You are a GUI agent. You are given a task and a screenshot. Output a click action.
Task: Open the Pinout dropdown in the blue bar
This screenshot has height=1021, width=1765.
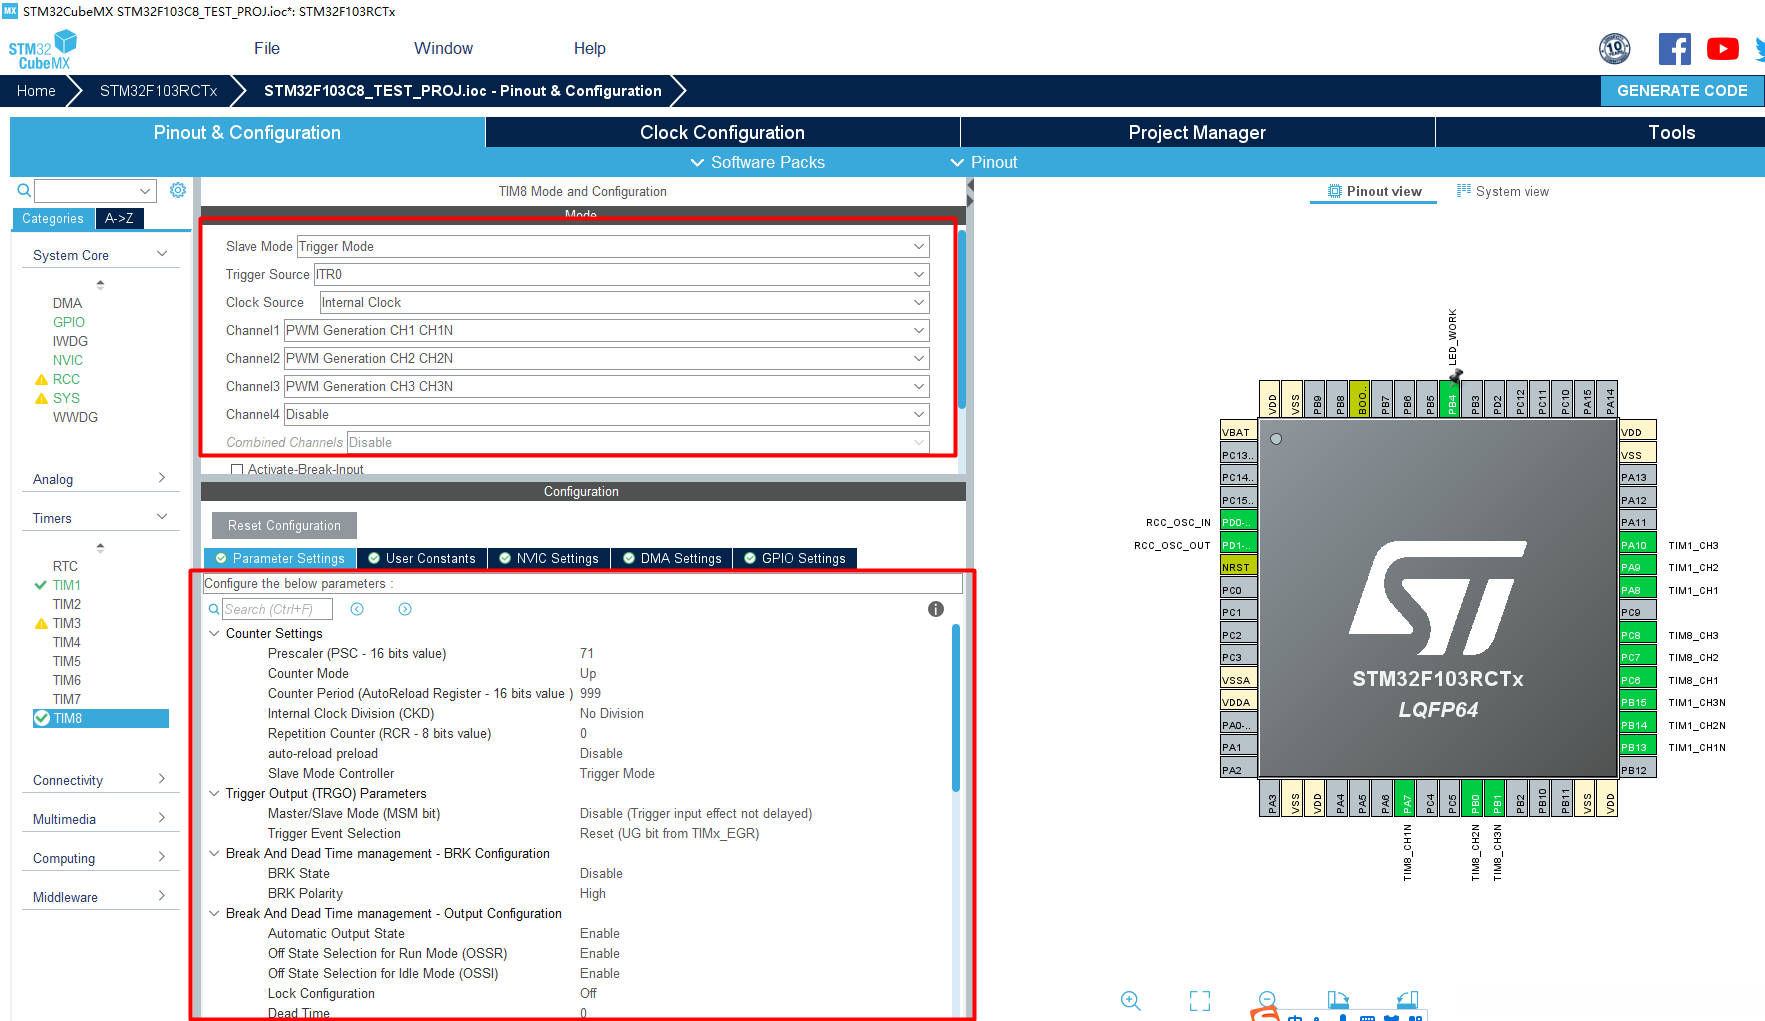[x=983, y=162]
